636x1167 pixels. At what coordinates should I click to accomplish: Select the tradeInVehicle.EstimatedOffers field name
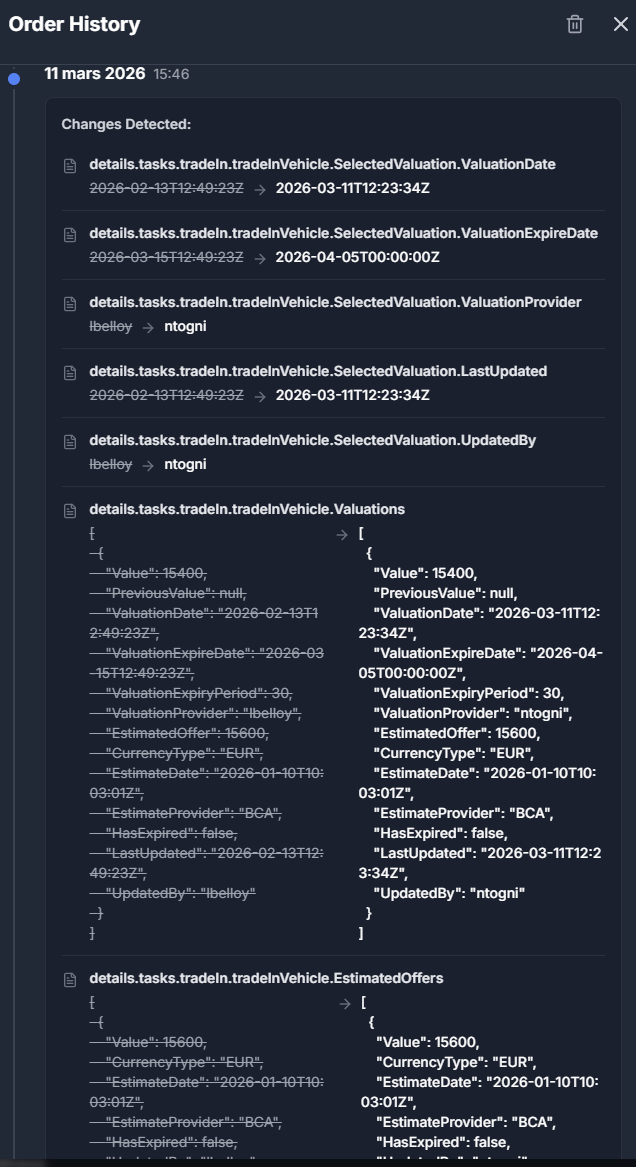click(x=266, y=978)
